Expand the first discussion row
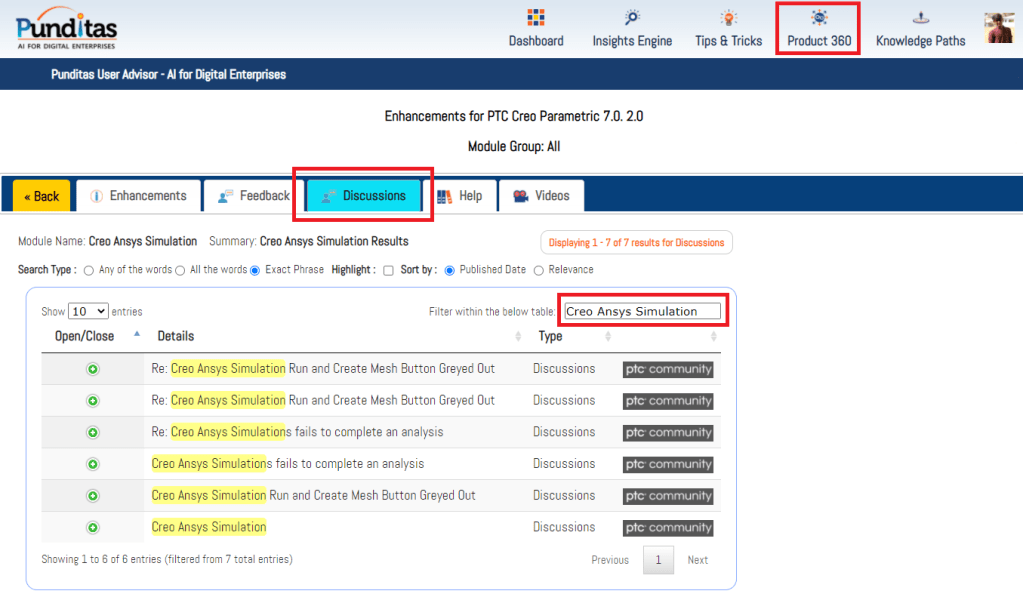 coord(92,369)
